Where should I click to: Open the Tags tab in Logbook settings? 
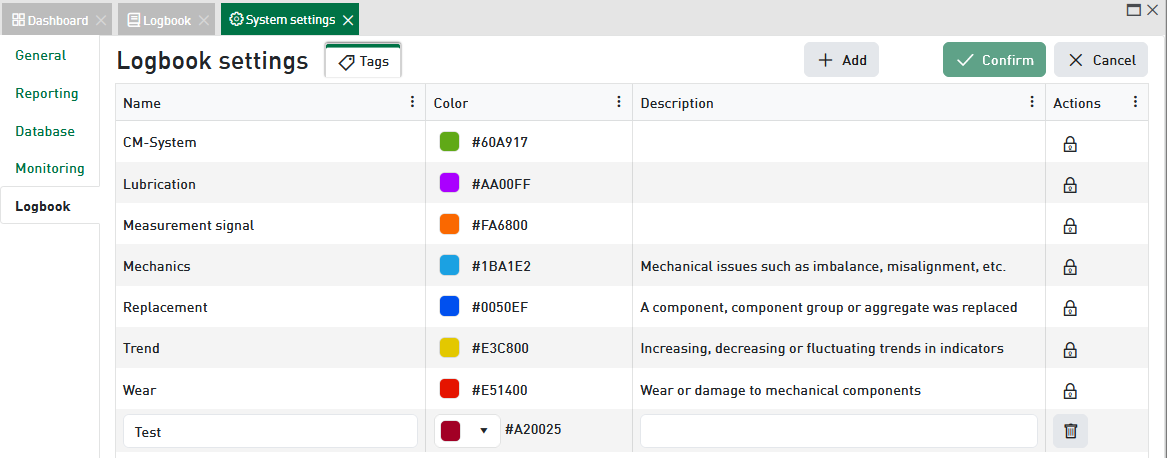tap(363, 61)
